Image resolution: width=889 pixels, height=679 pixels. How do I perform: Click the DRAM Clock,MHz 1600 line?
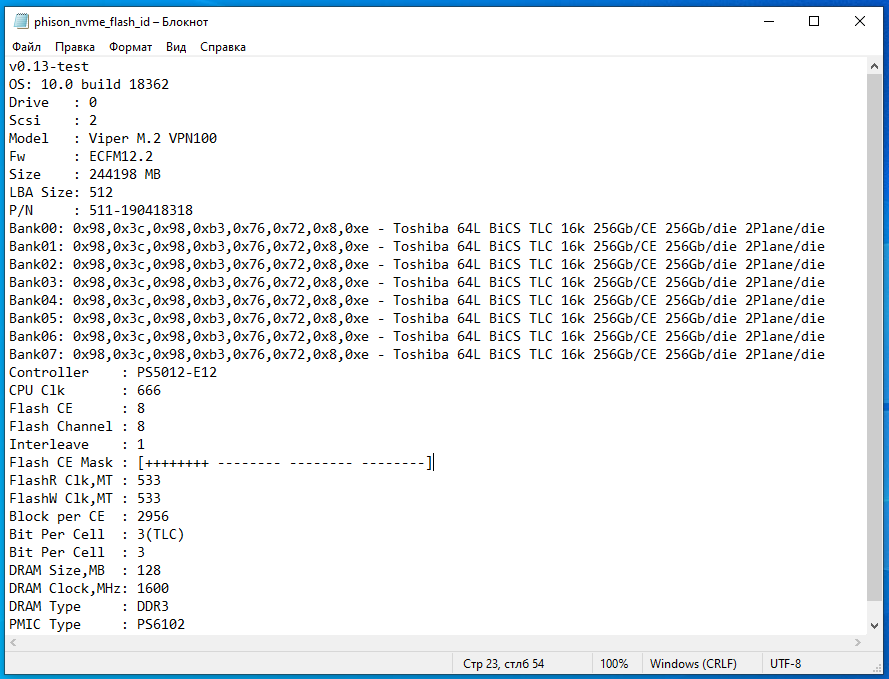(89, 588)
